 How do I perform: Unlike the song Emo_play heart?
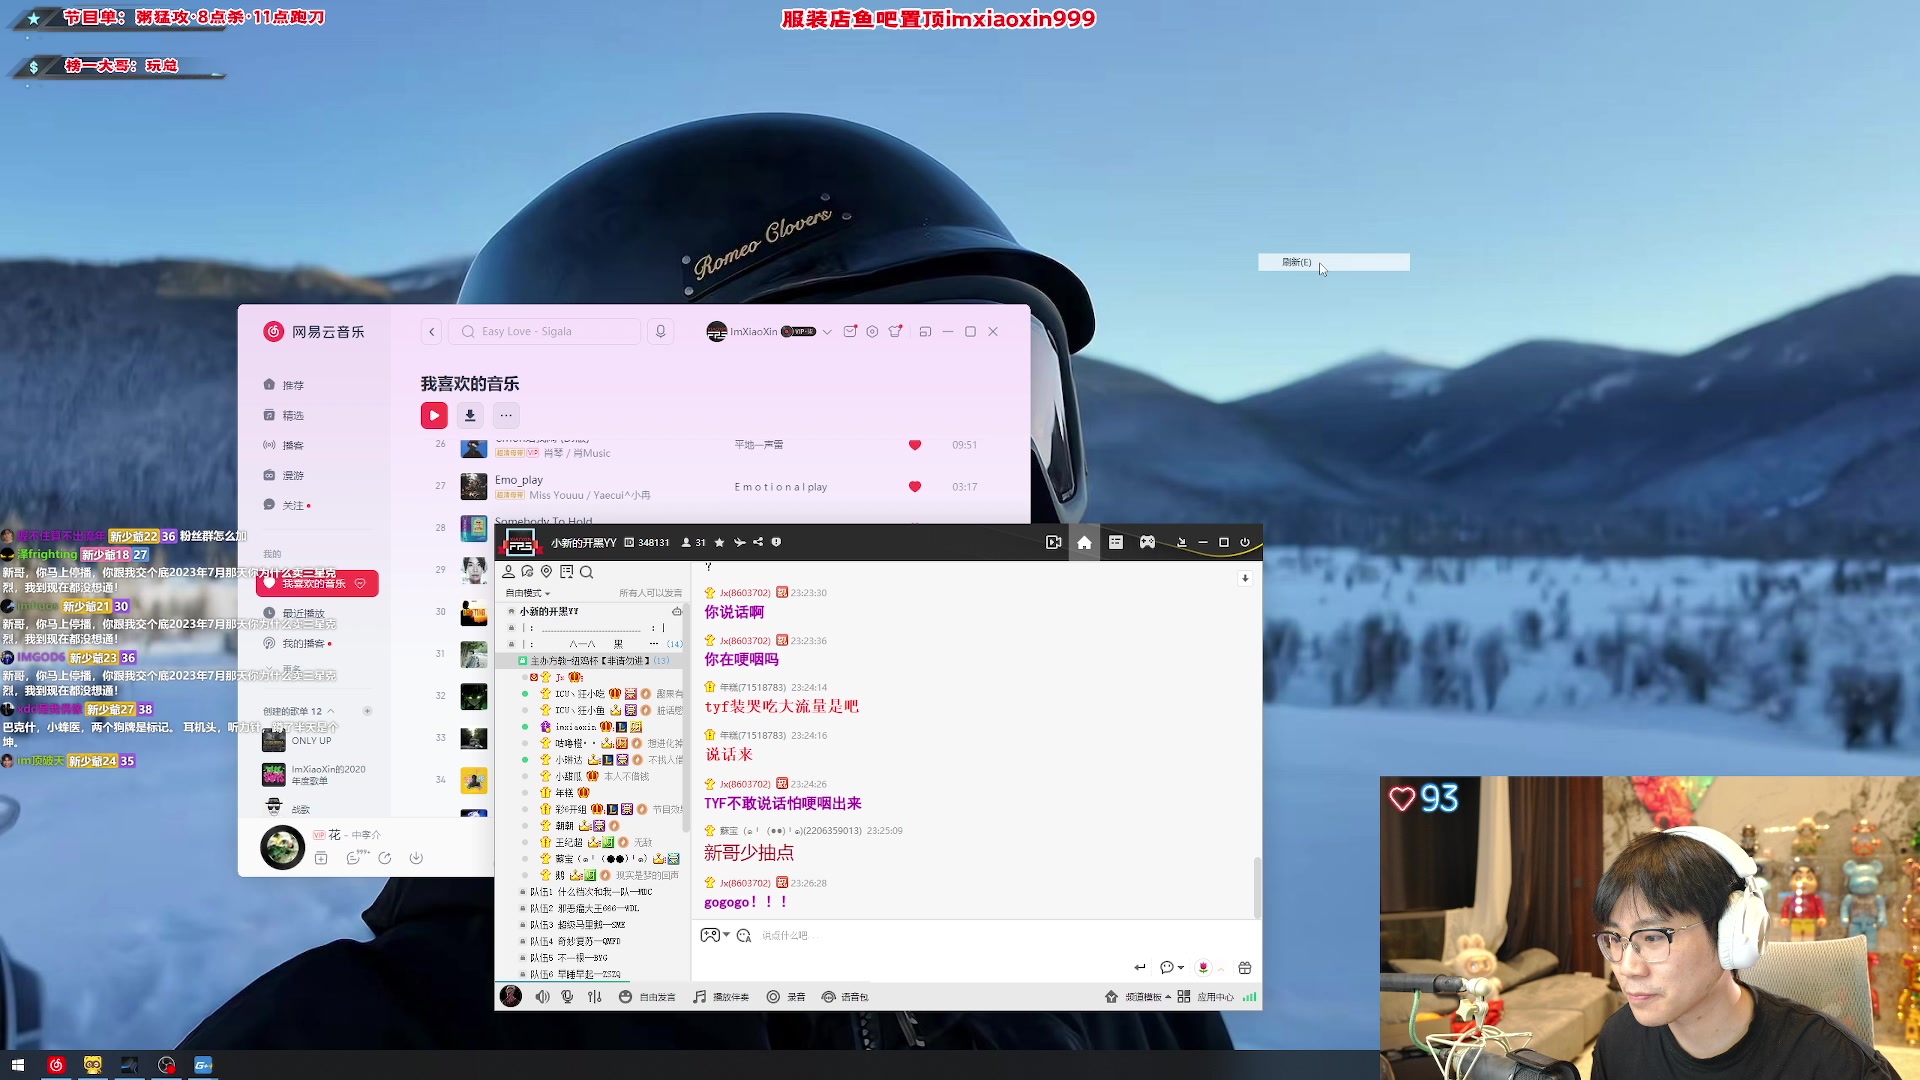tap(914, 487)
